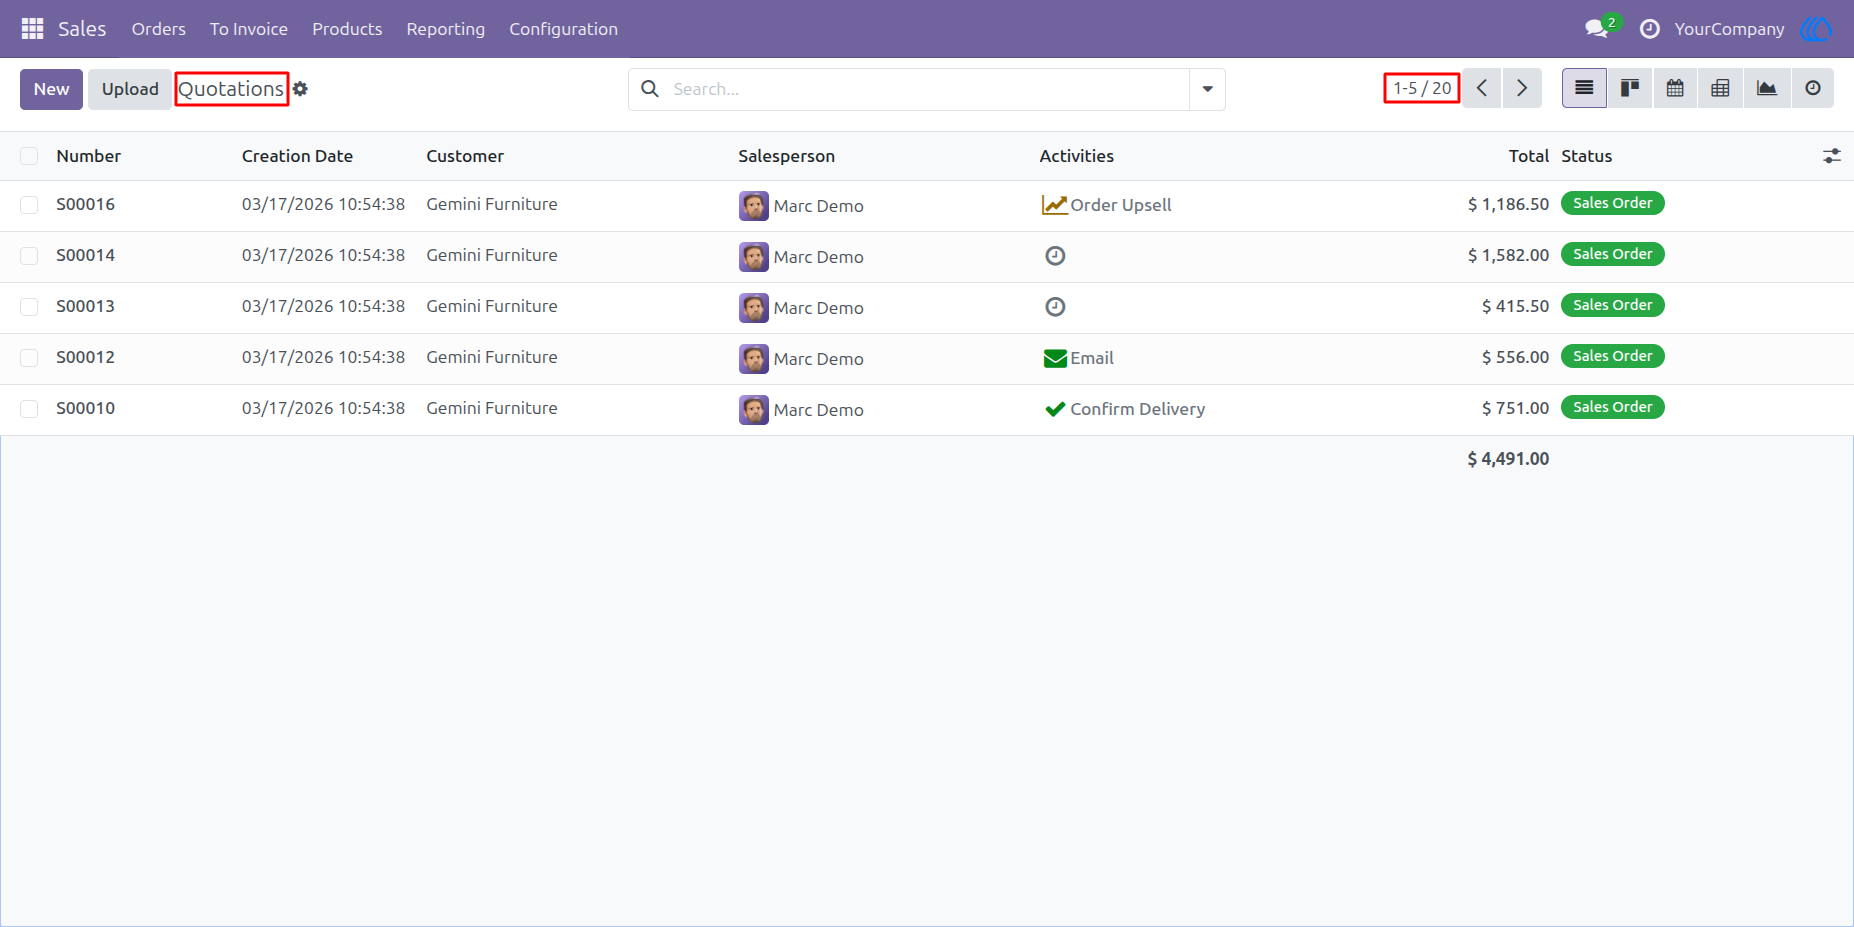This screenshot has width=1854, height=927.
Task: Select the checkbox for order S00014
Action: click(29, 256)
